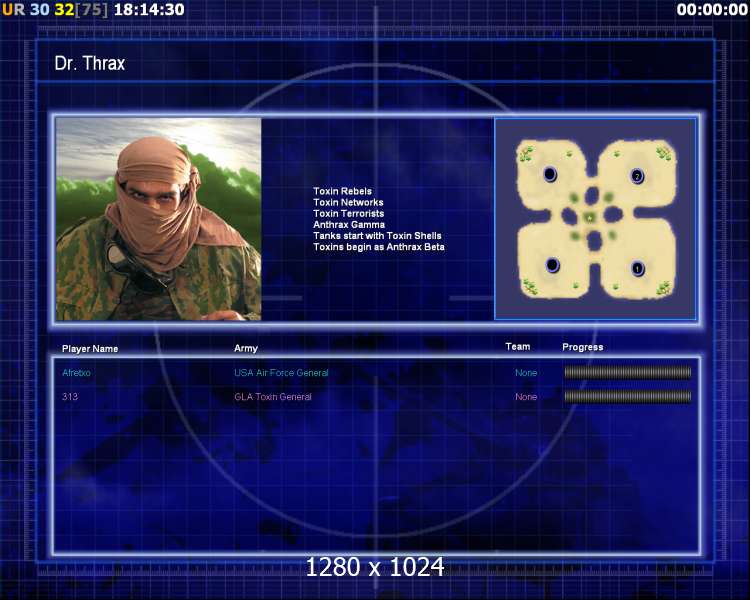750x600 pixels.
Task: Click the desert map preview
Action: pos(595,219)
